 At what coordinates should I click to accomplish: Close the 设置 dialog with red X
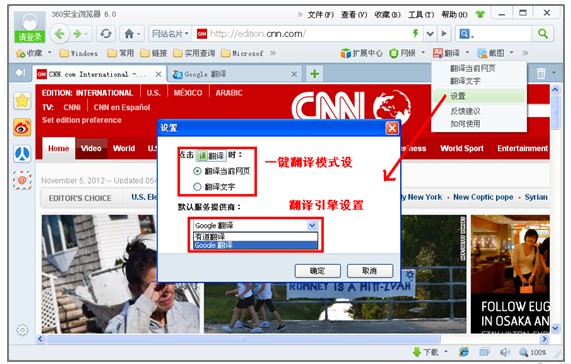click(x=392, y=128)
